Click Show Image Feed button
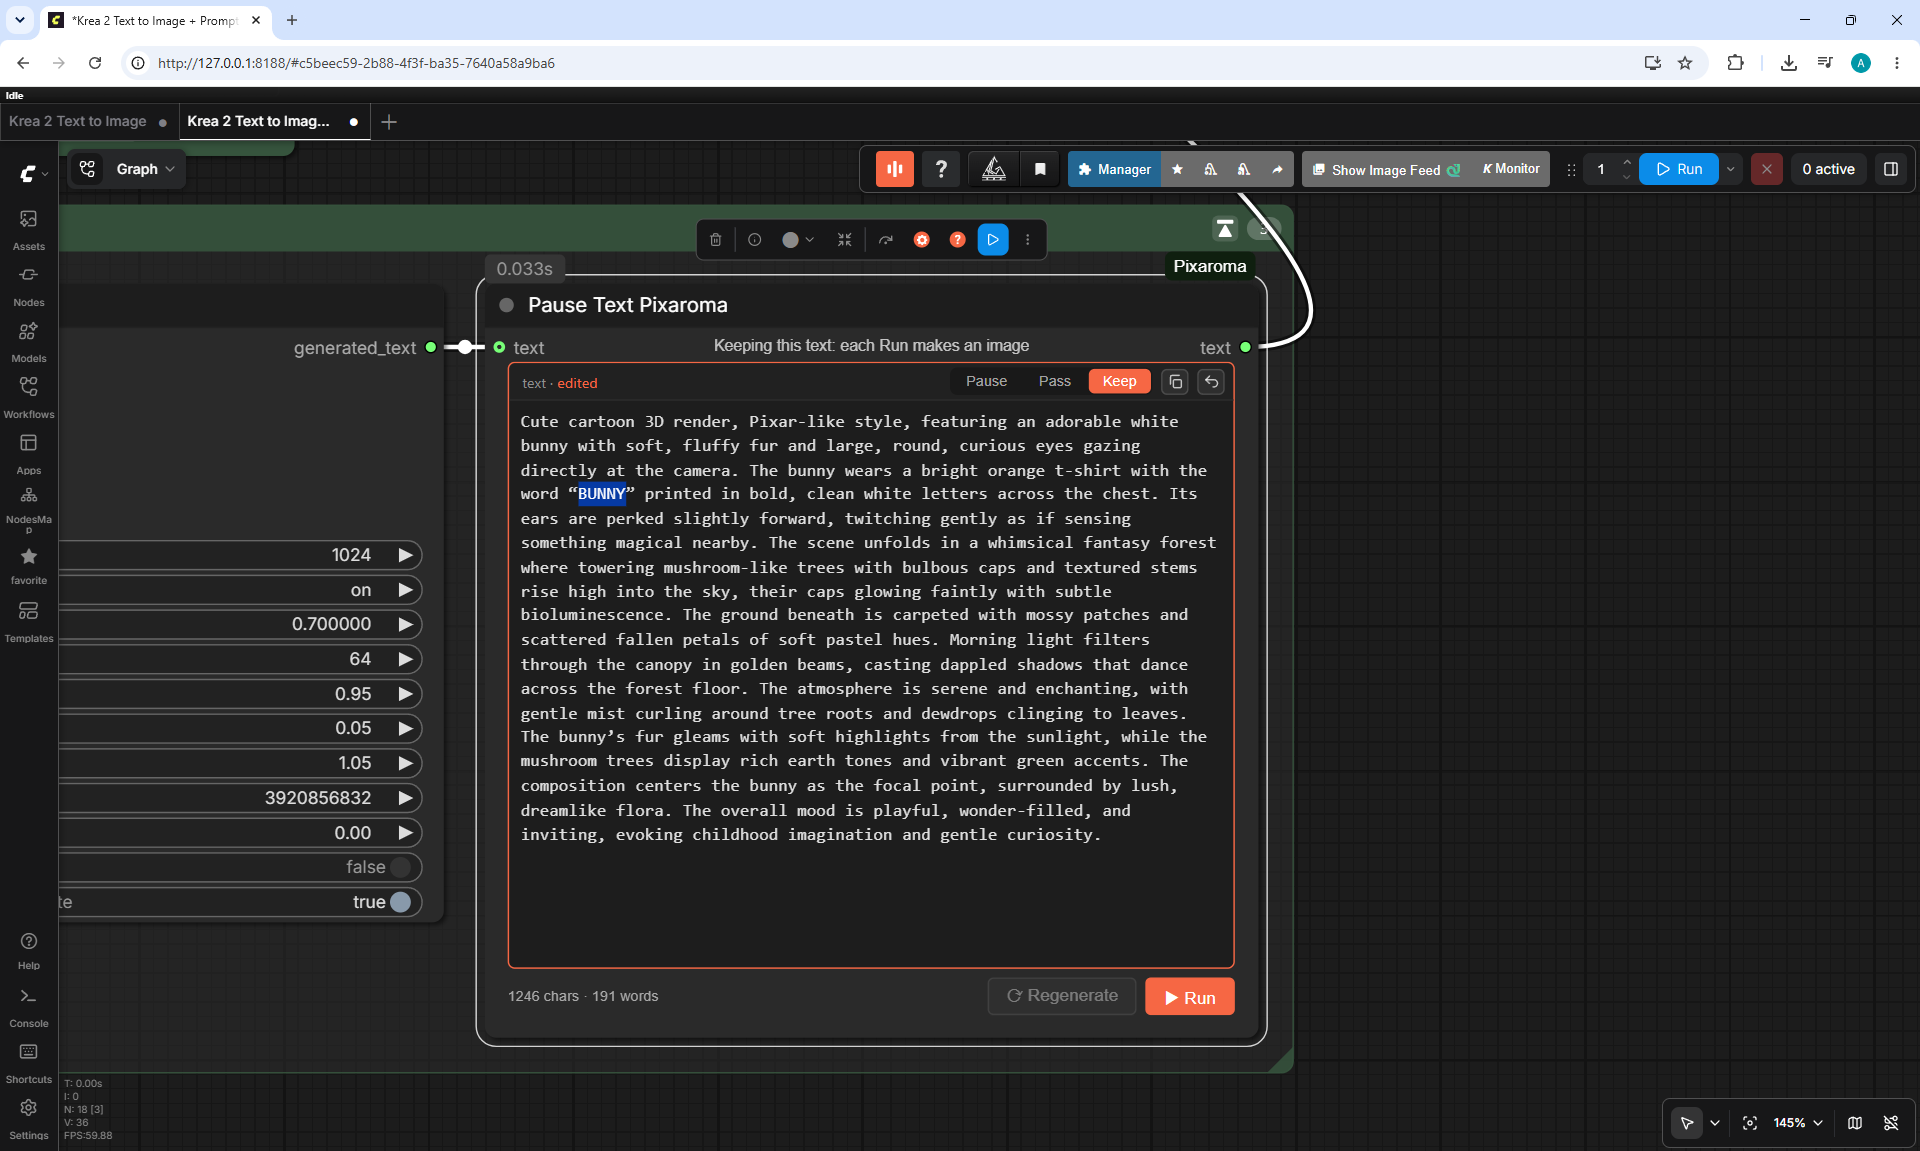1920x1151 pixels. point(1386,169)
